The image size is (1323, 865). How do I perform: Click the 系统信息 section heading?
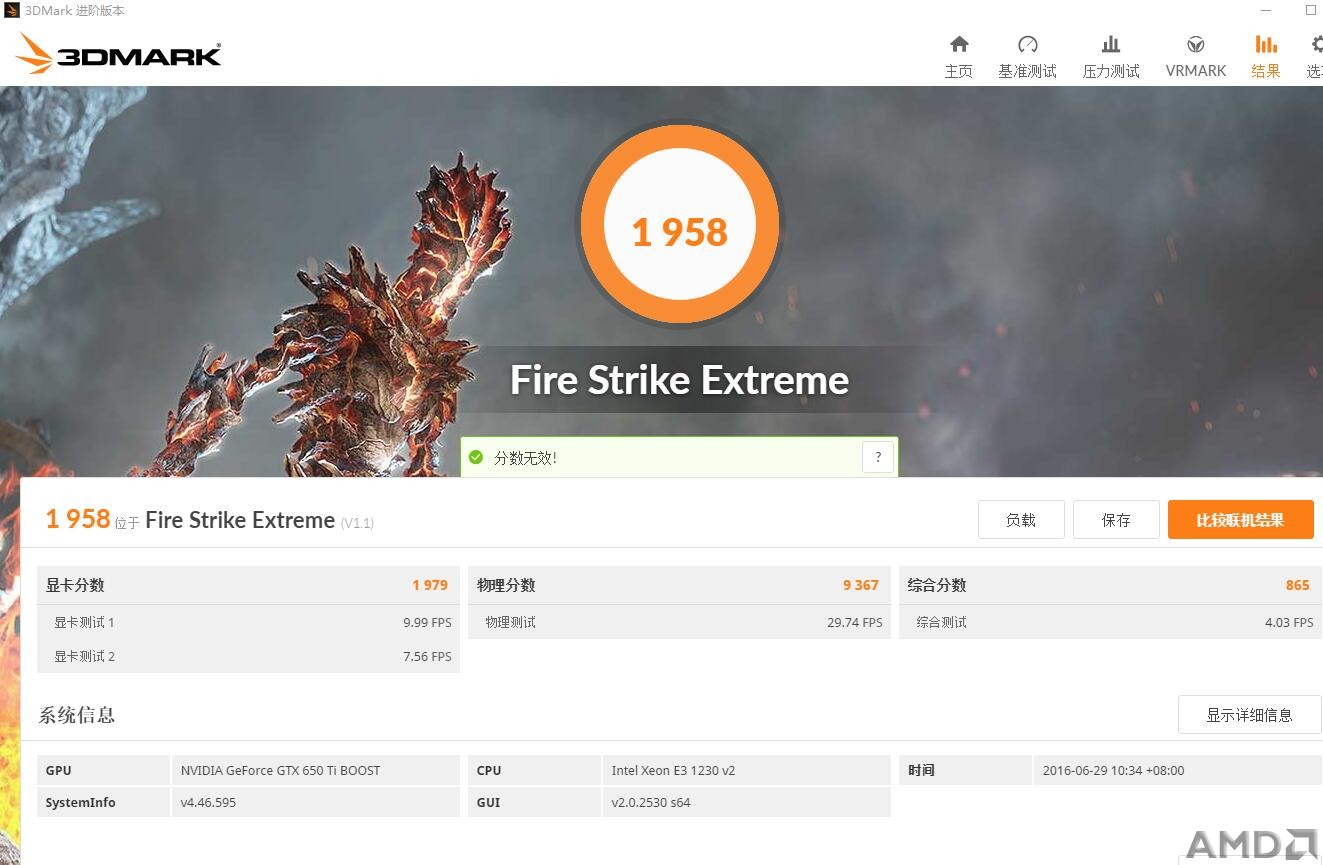tap(77, 715)
